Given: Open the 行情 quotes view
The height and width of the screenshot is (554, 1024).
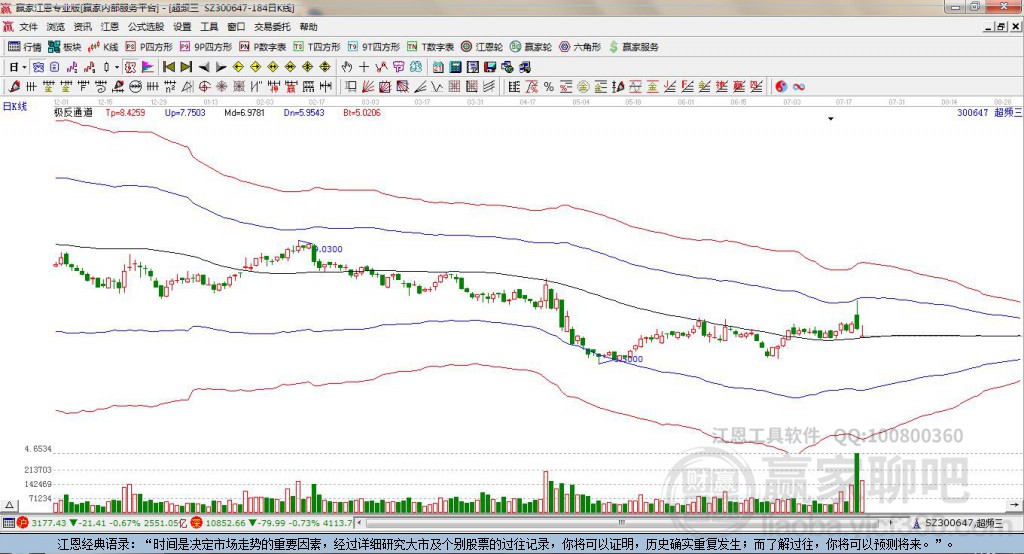Looking at the screenshot, I should pos(25,47).
